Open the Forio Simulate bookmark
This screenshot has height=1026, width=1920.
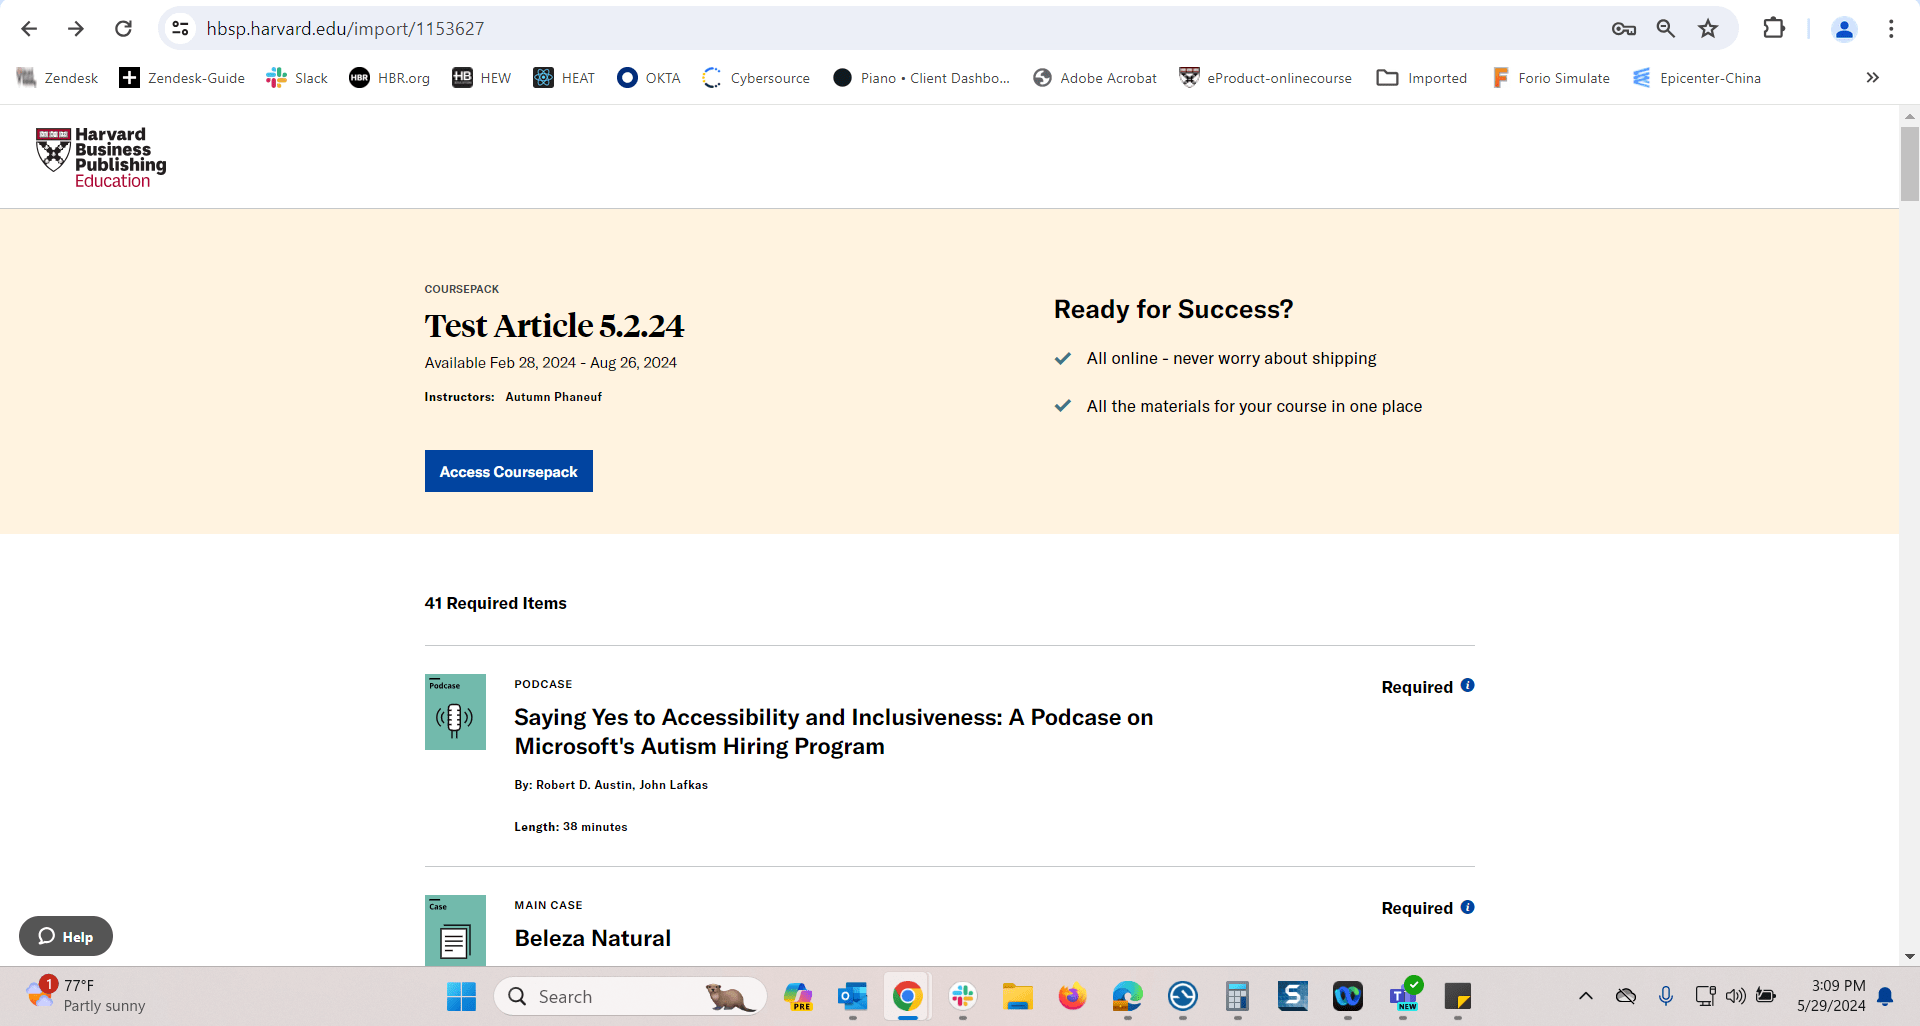point(1551,77)
